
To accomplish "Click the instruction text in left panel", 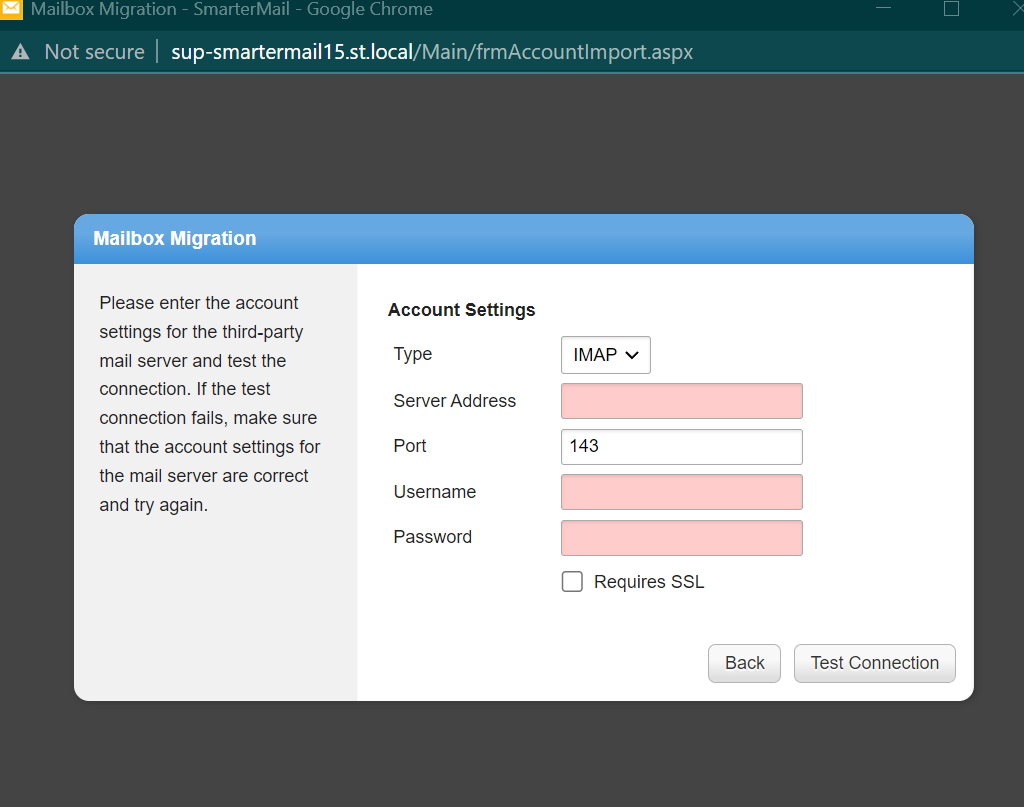I will (x=210, y=404).
